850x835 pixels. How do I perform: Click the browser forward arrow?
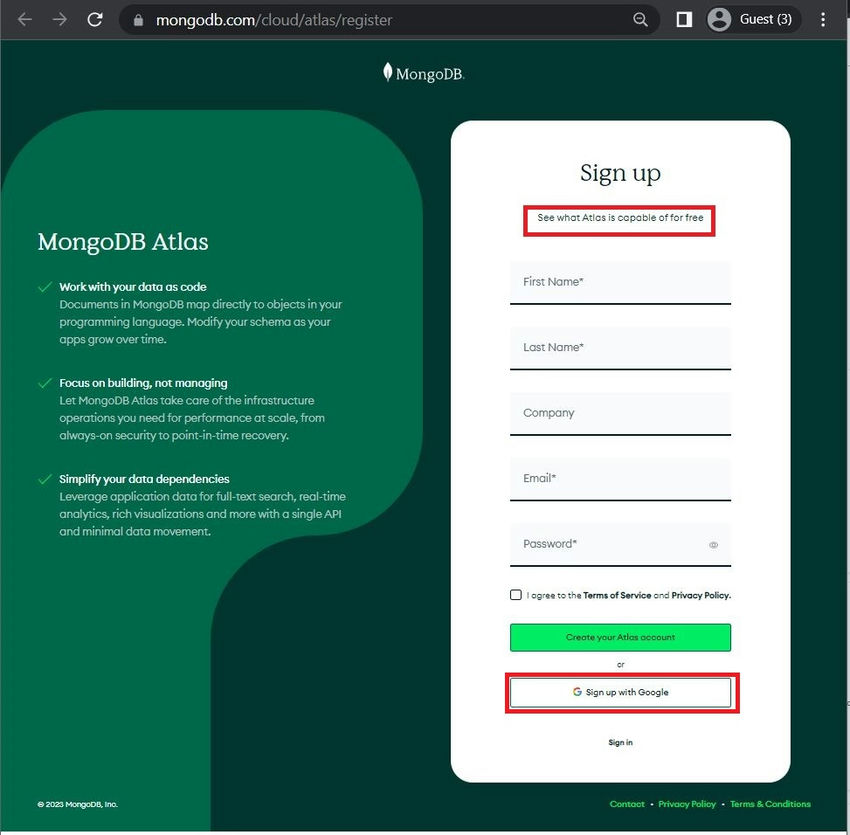pyautogui.click(x=60, y=19)
